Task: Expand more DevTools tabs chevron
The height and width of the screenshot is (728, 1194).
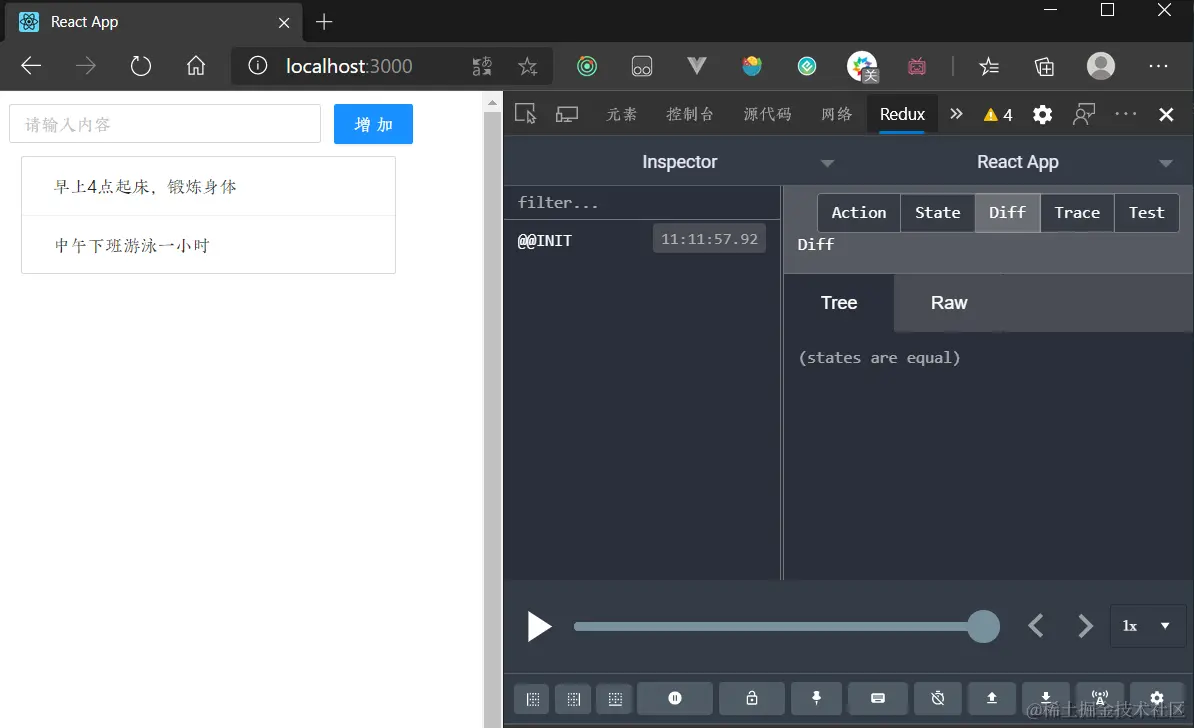Action: point(956,114)
